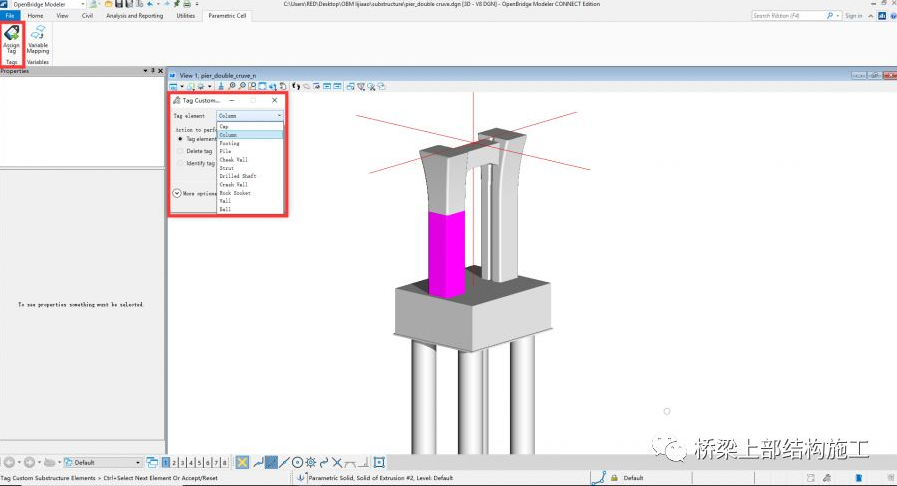Click the Default level in status bar
Viewport: 897px width, 486px height.
coord(633,477)
